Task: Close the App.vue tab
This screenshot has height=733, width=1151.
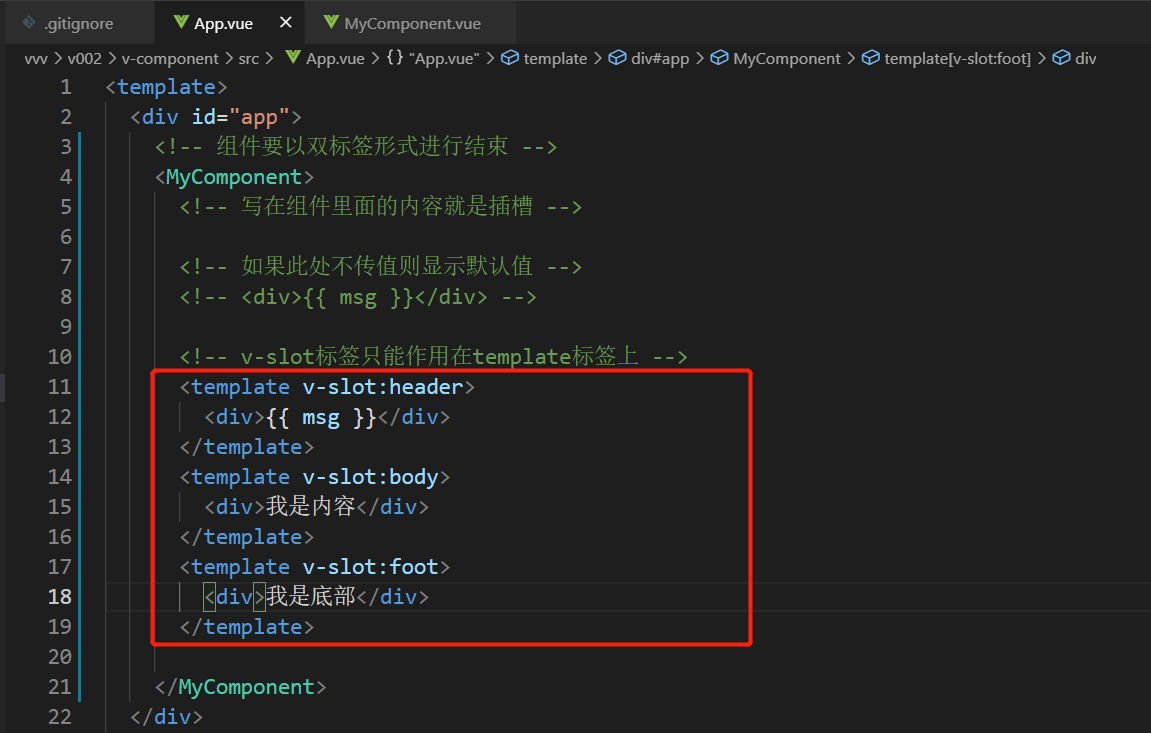Action: 286,23
